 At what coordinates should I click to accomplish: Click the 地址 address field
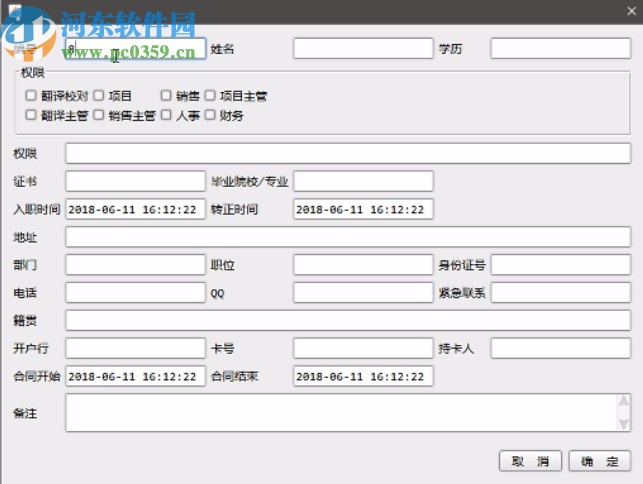point(348,237)
